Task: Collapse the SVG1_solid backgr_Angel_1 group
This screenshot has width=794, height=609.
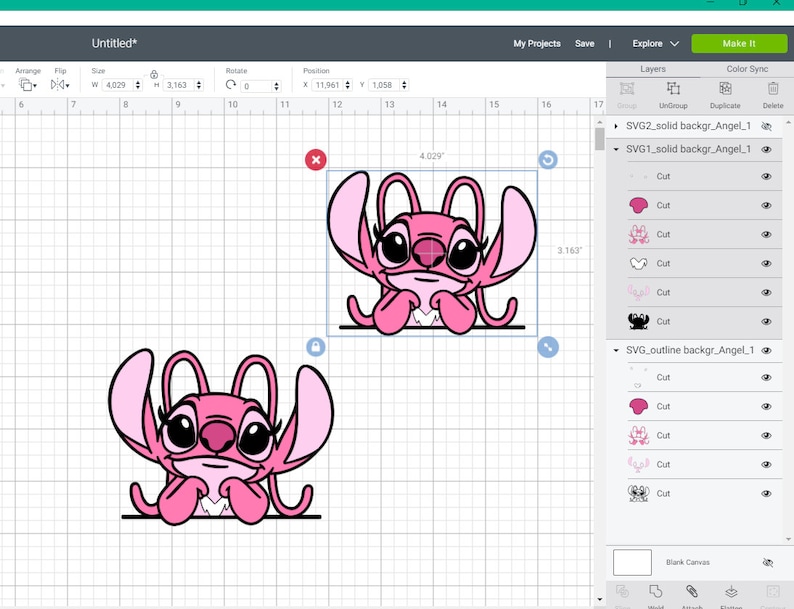Action: [x=616, y=149]
